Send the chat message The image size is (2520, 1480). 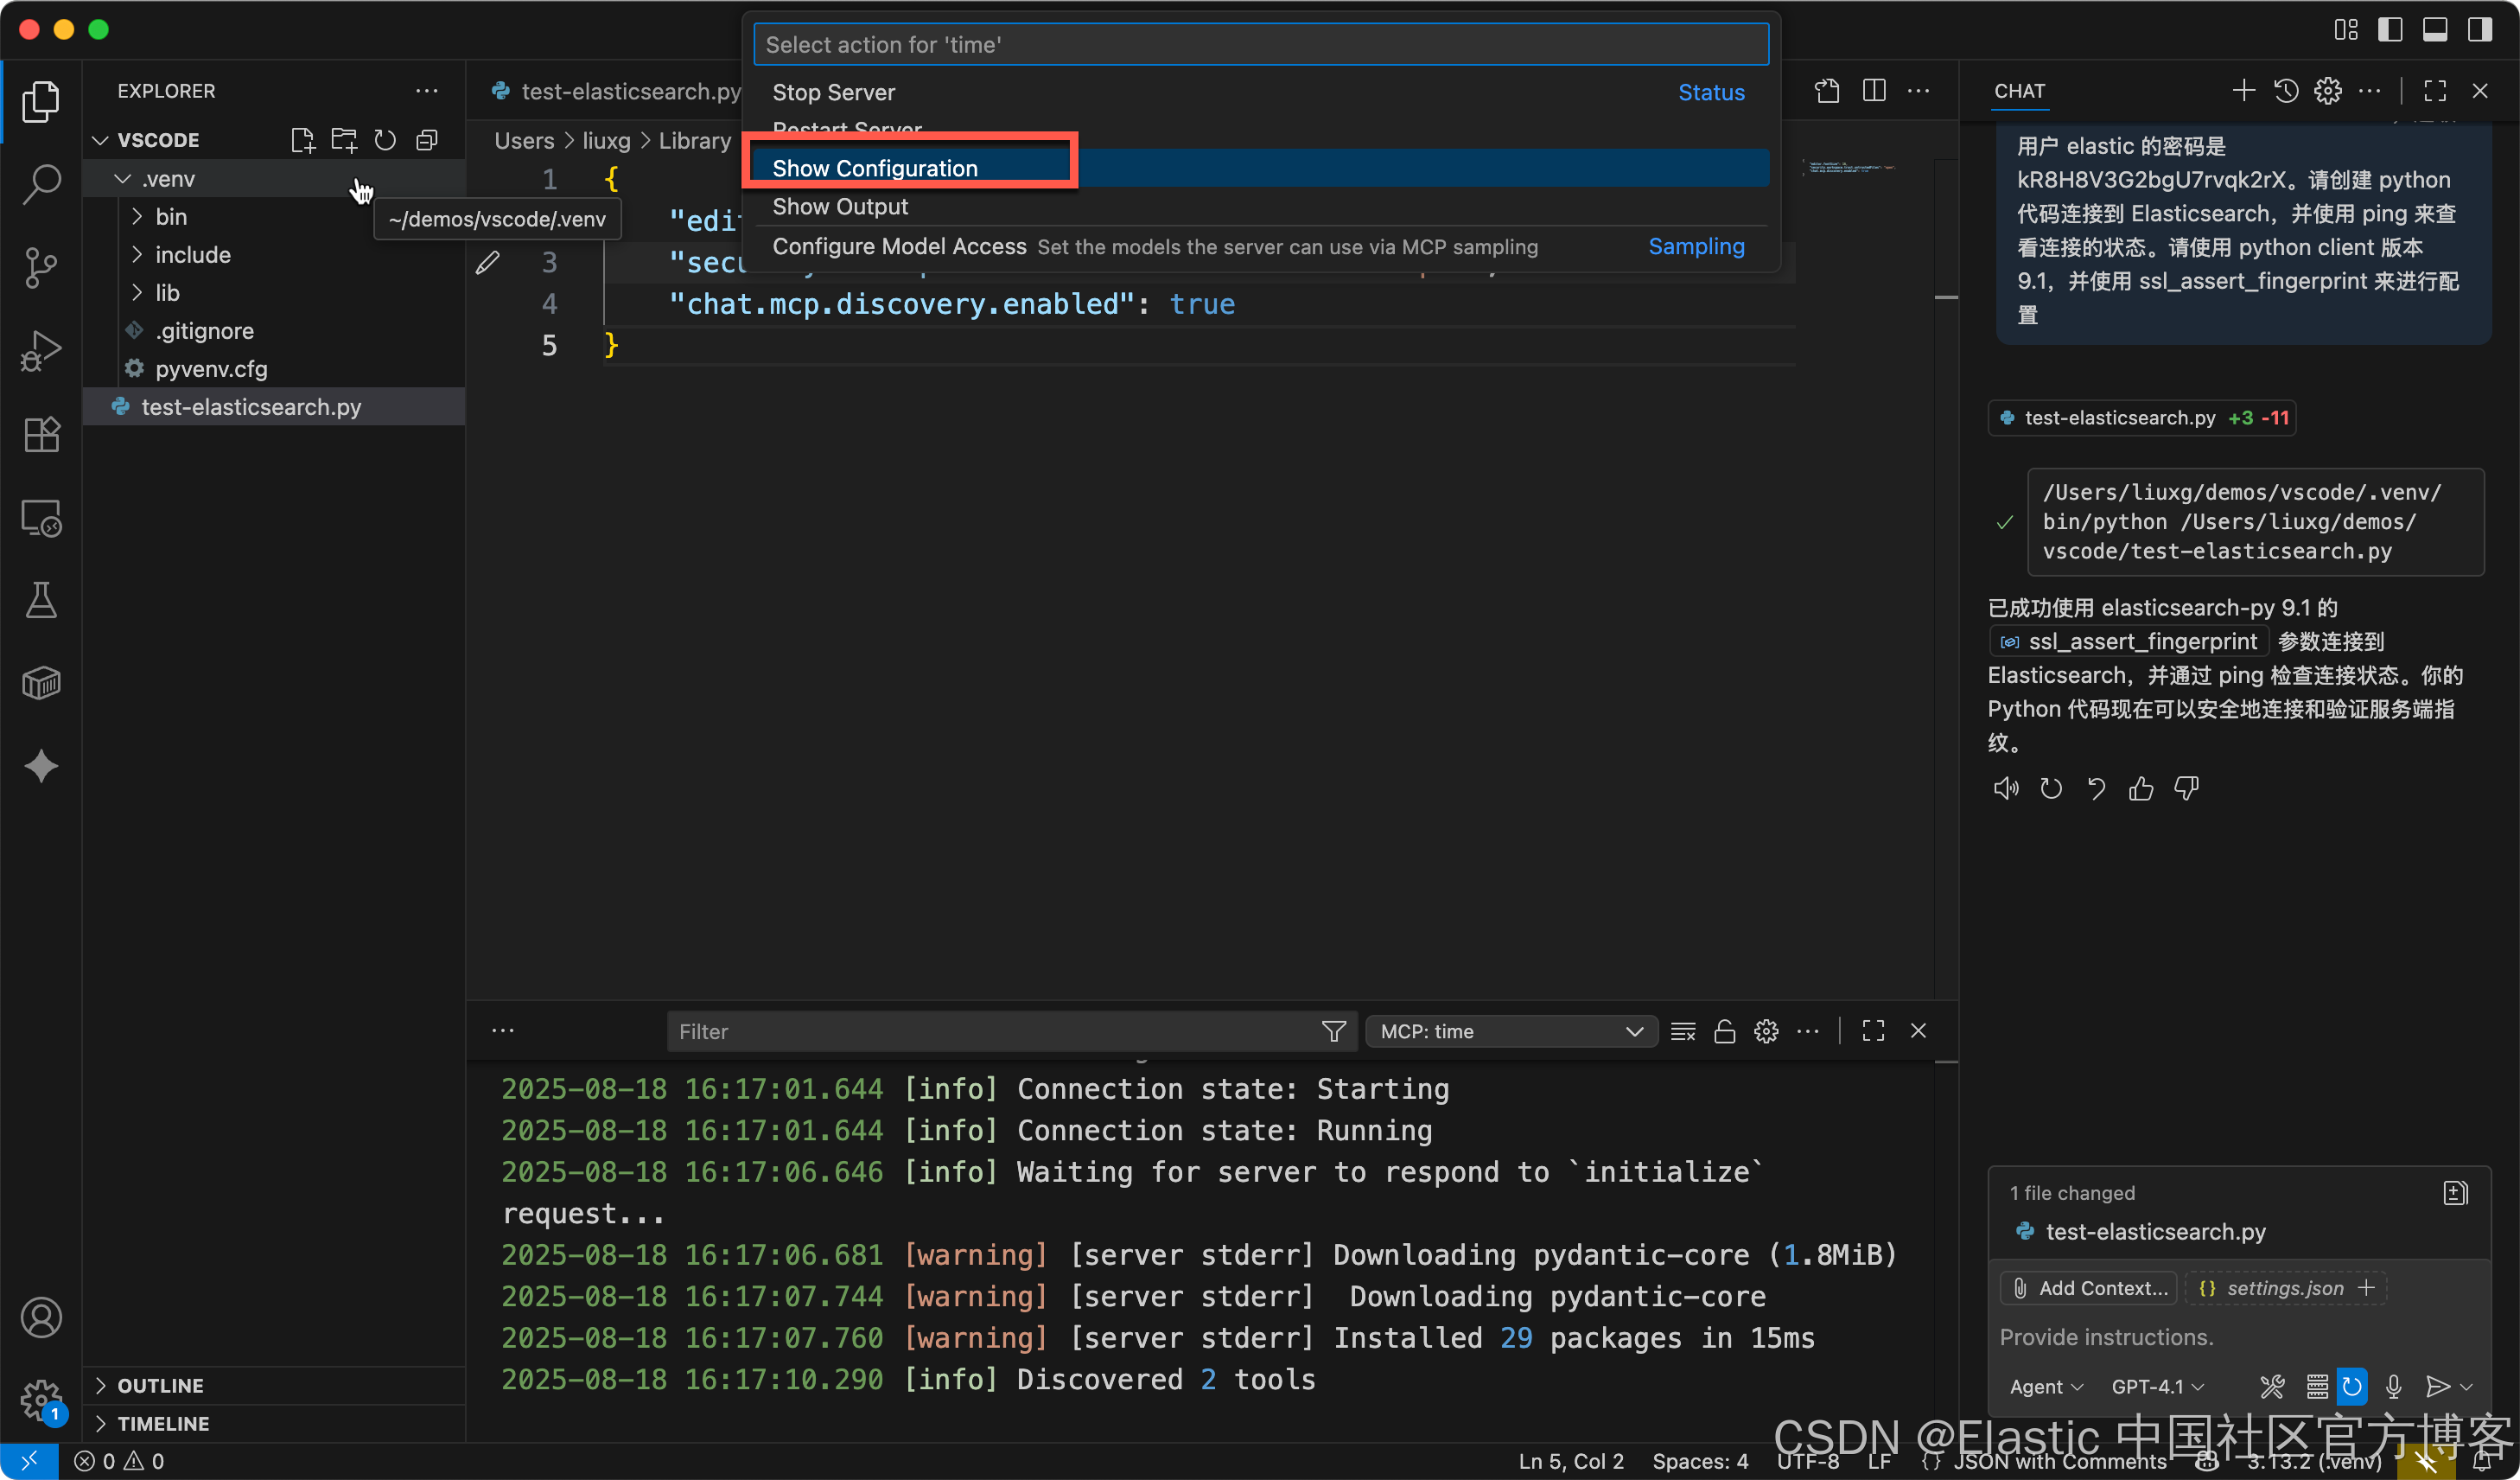pos(2437,1386)
